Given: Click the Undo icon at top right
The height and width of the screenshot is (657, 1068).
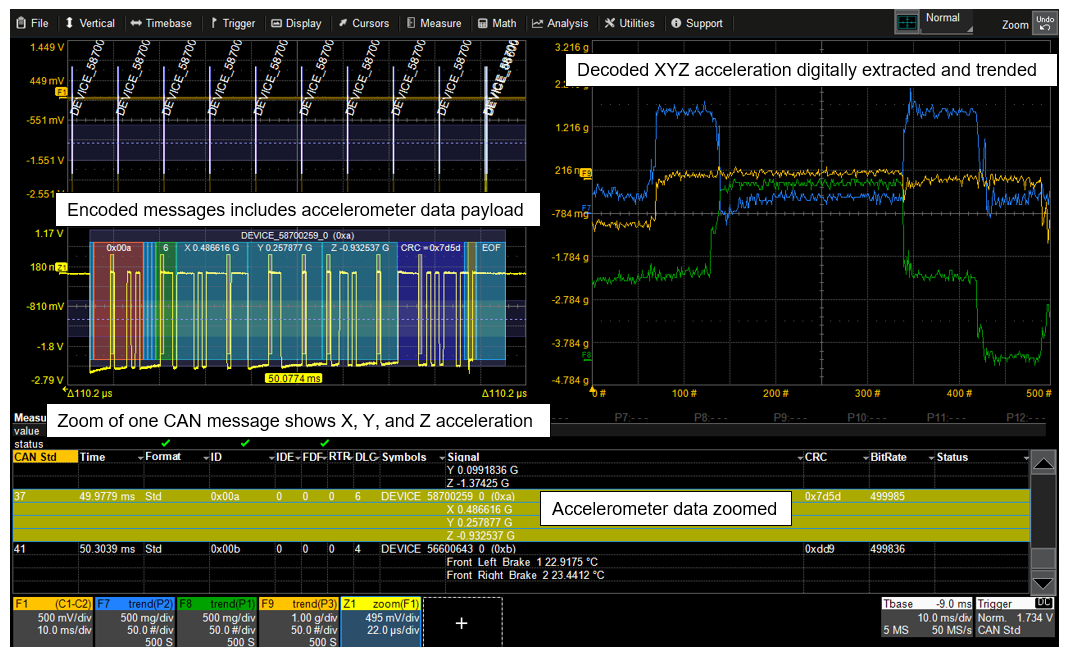Looking at the screenshot, I should (1046, 20).
